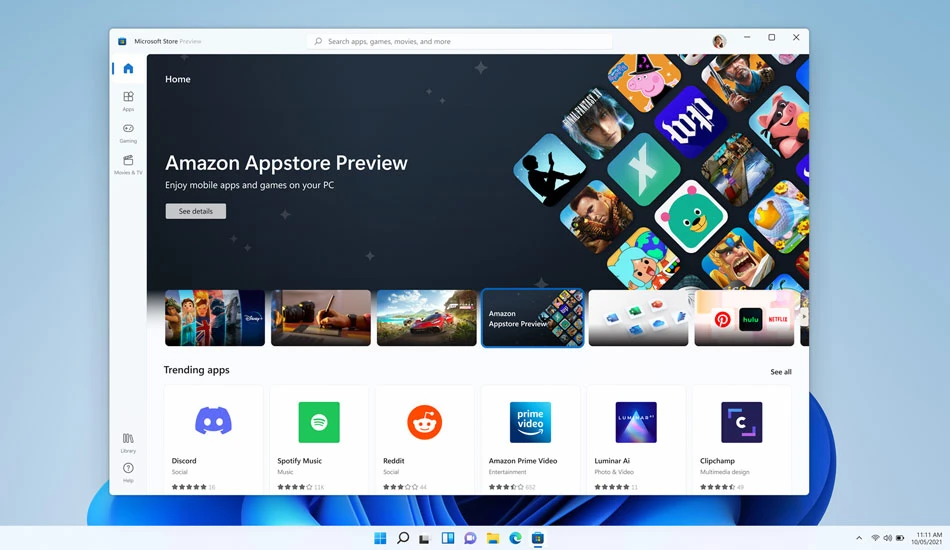Click See all for Trending apps
The width and height of the screenshot is (950, 550).
(780, 372)
